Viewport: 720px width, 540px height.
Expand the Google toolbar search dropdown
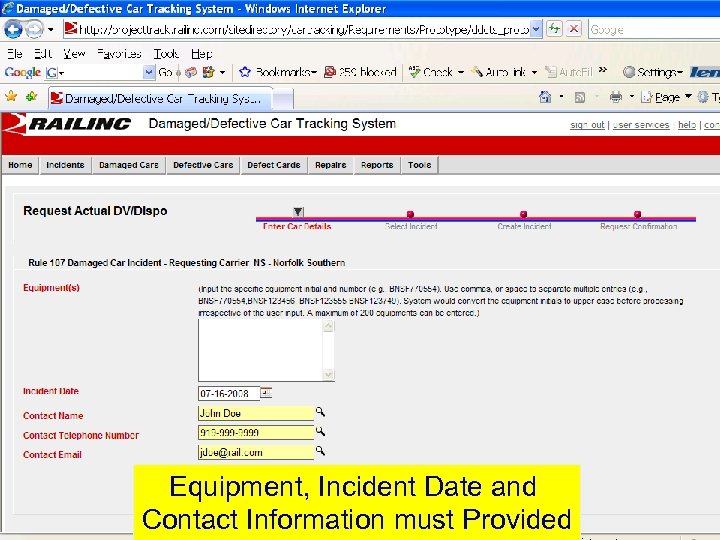click(x=148, y=72)
